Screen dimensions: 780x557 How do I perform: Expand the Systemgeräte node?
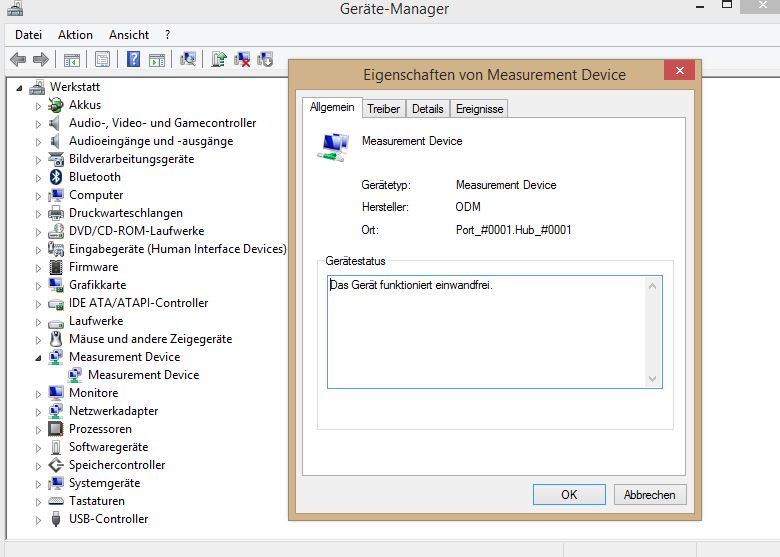38,484
